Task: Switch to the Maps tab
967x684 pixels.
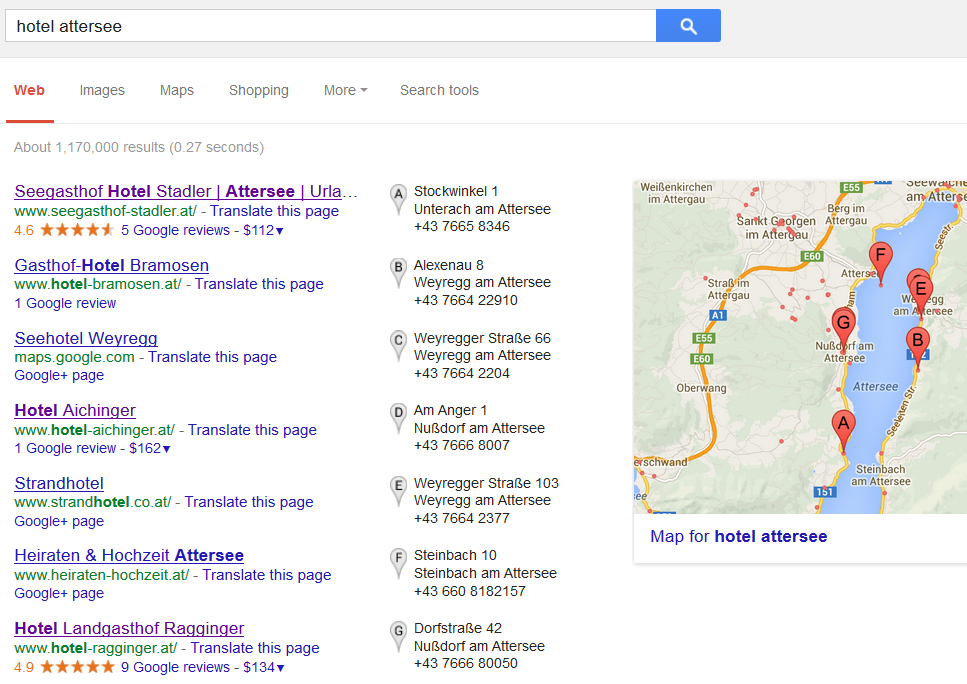Action: [x=176, y=90]
